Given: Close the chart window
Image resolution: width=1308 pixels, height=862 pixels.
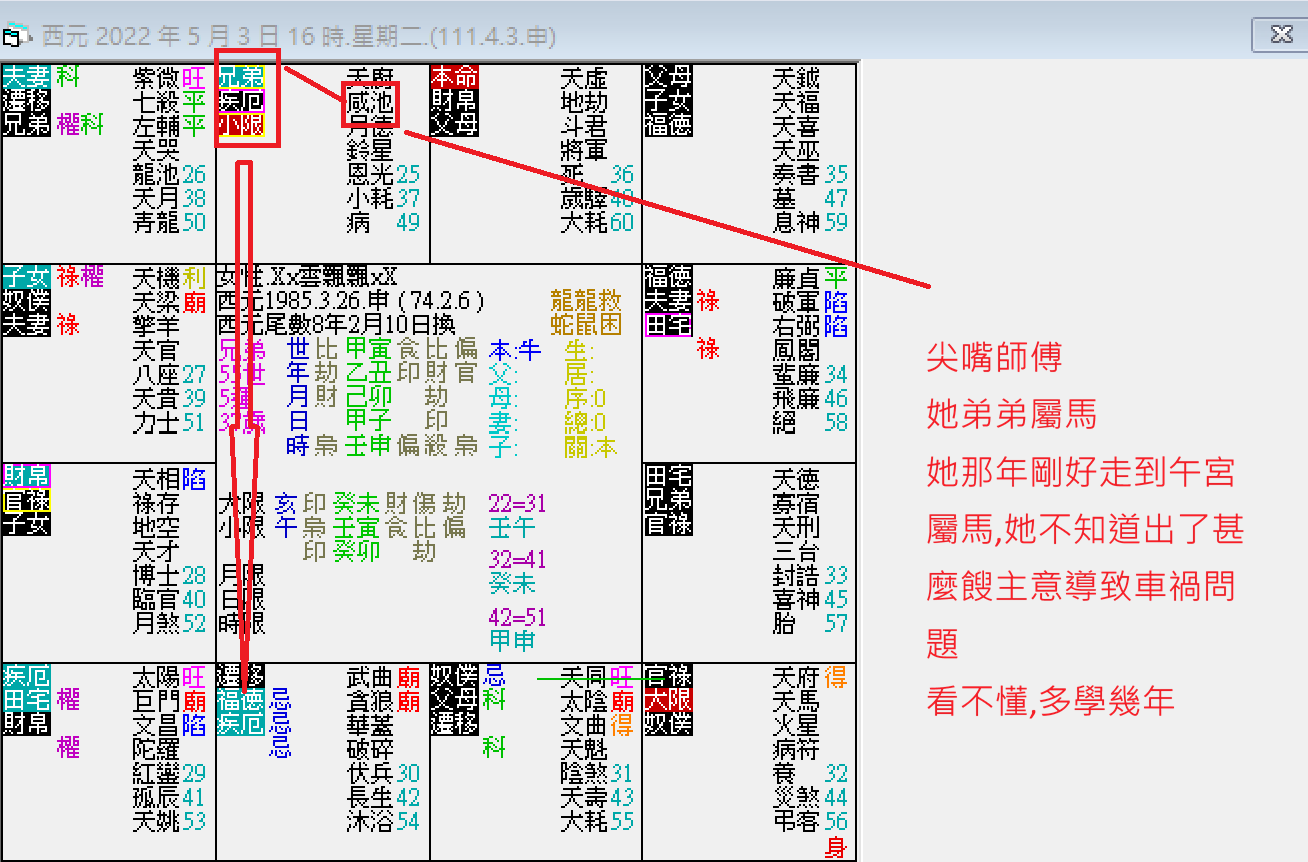Looking at the screenshot, I should (1281, 34).
